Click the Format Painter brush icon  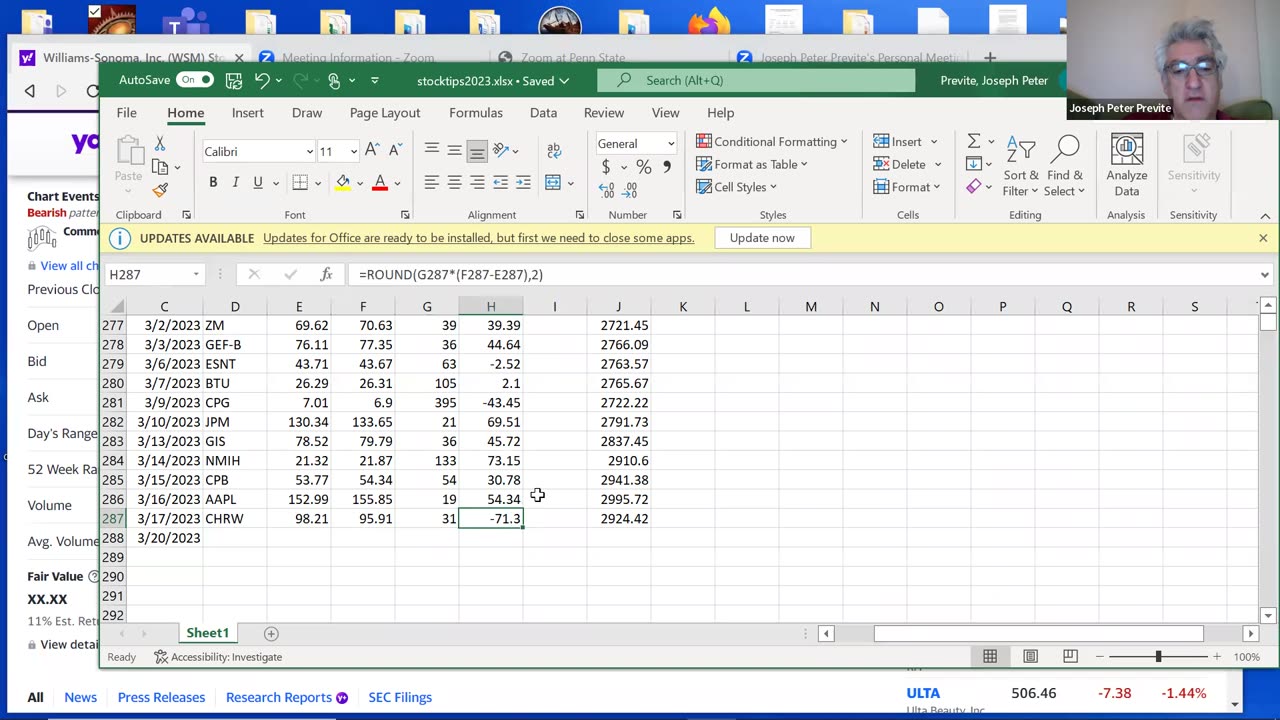pos(160,190)
